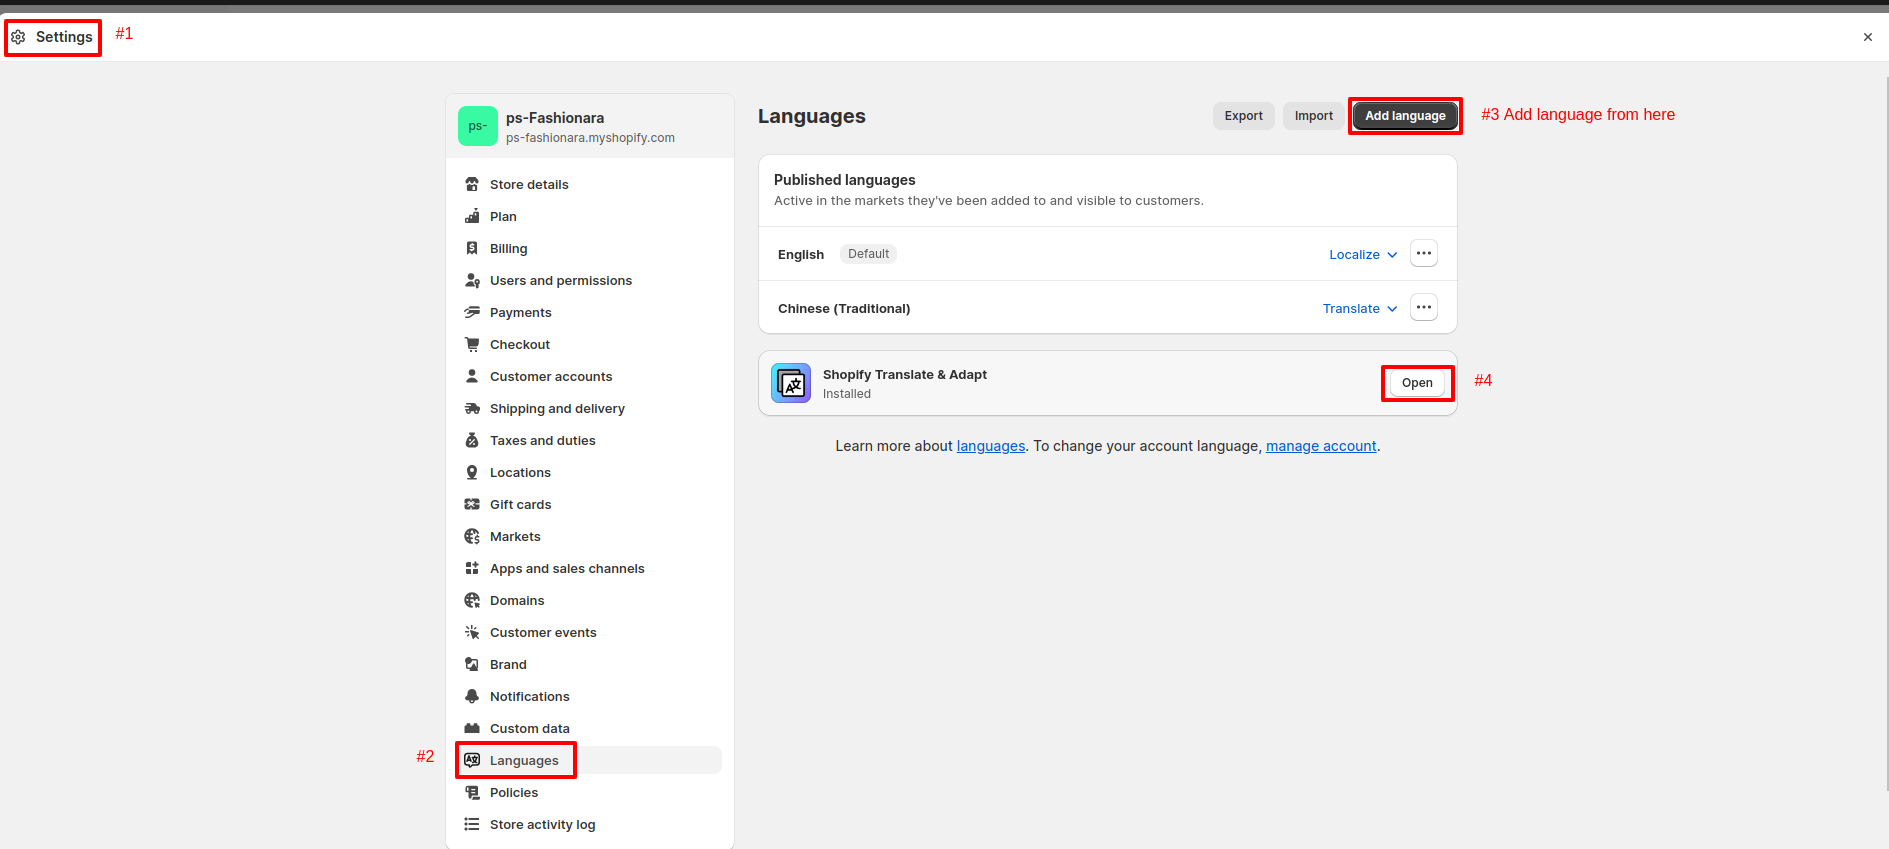Click the Plan chart icon

[472, 216]
